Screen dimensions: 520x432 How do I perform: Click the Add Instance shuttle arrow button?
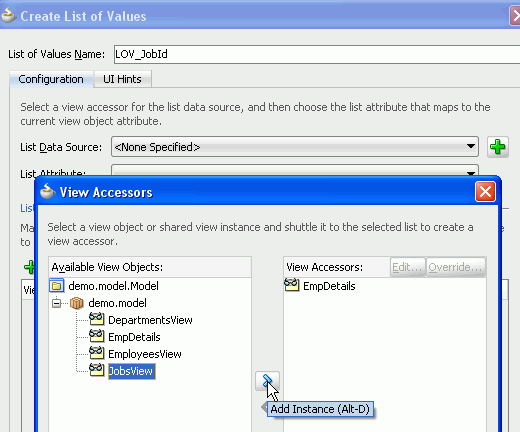[267, 381]
